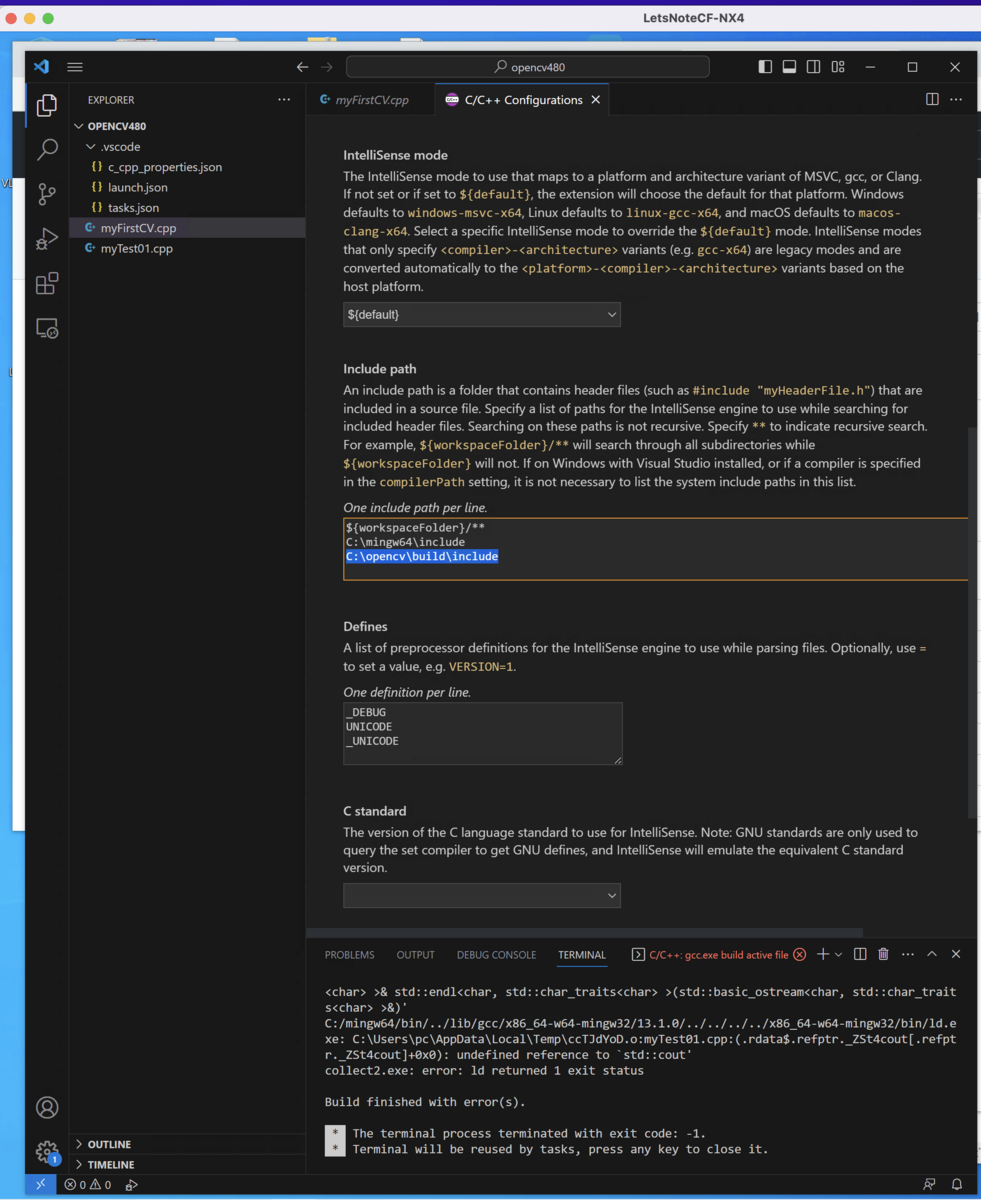The image size is (981, 1200).
Task: Open Customize Layout icon
Action: [x=838, y=67]
